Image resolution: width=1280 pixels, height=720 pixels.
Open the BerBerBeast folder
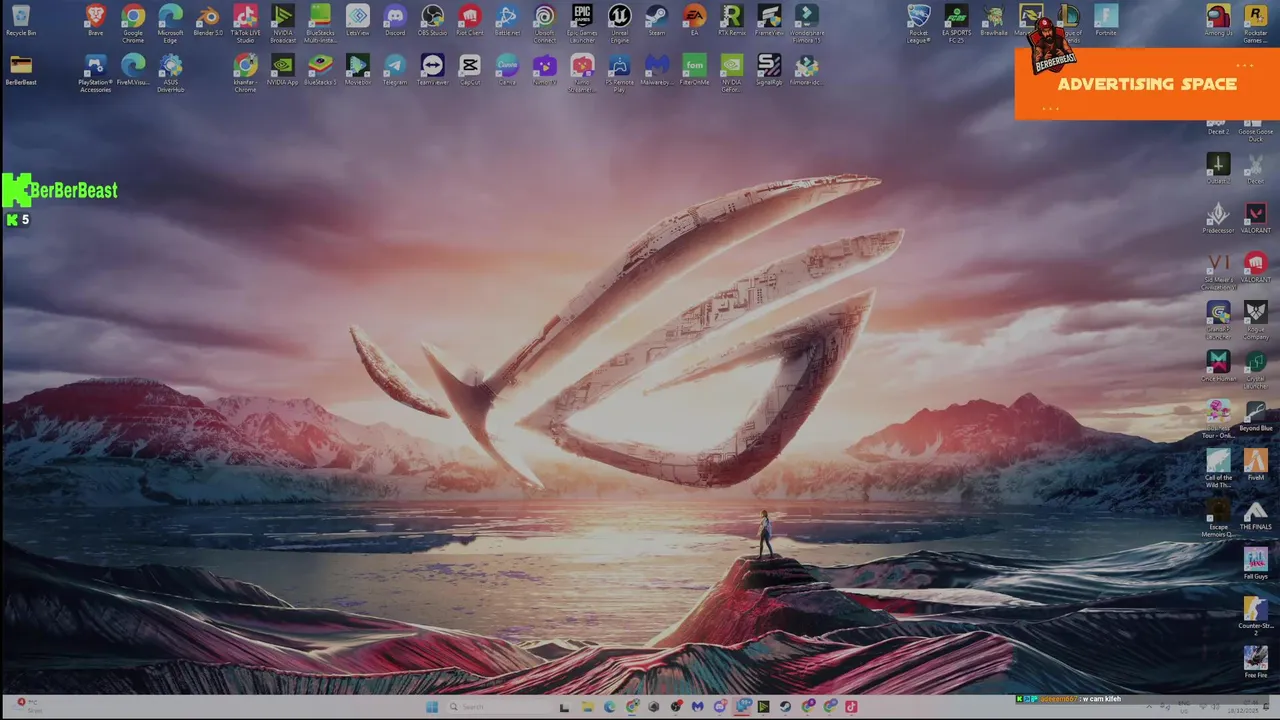[21, 70]
